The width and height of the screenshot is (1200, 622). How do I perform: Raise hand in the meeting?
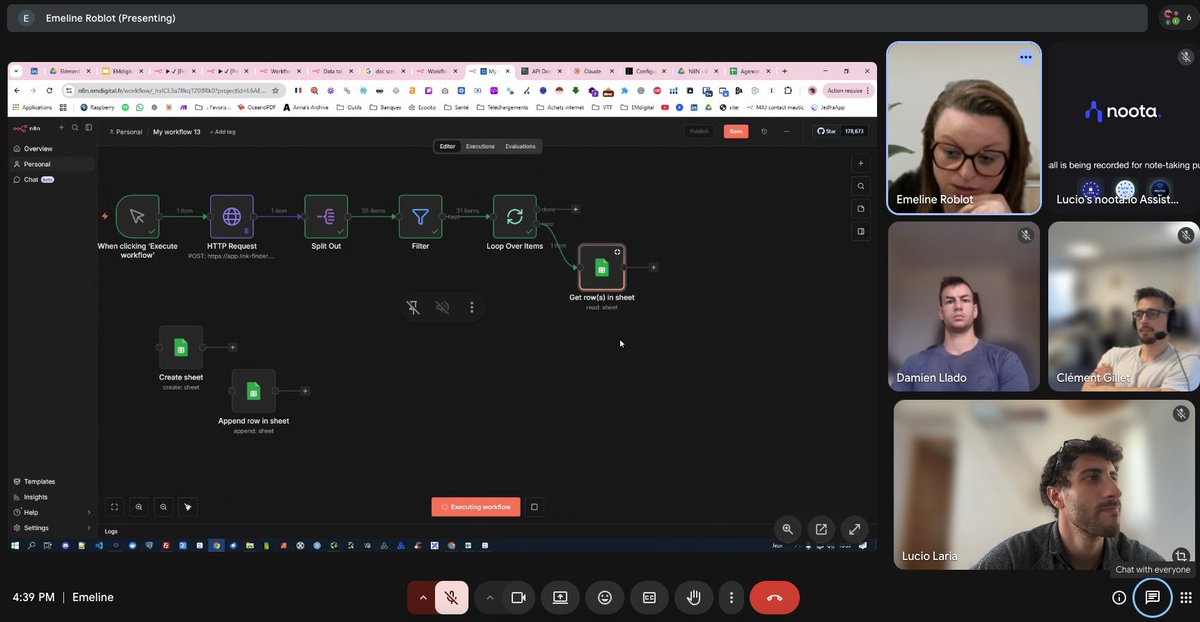[694, 597]
